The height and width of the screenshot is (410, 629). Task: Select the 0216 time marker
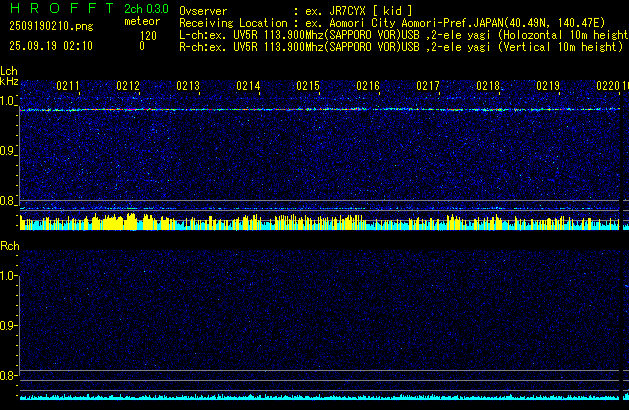[x=368, y=87]
